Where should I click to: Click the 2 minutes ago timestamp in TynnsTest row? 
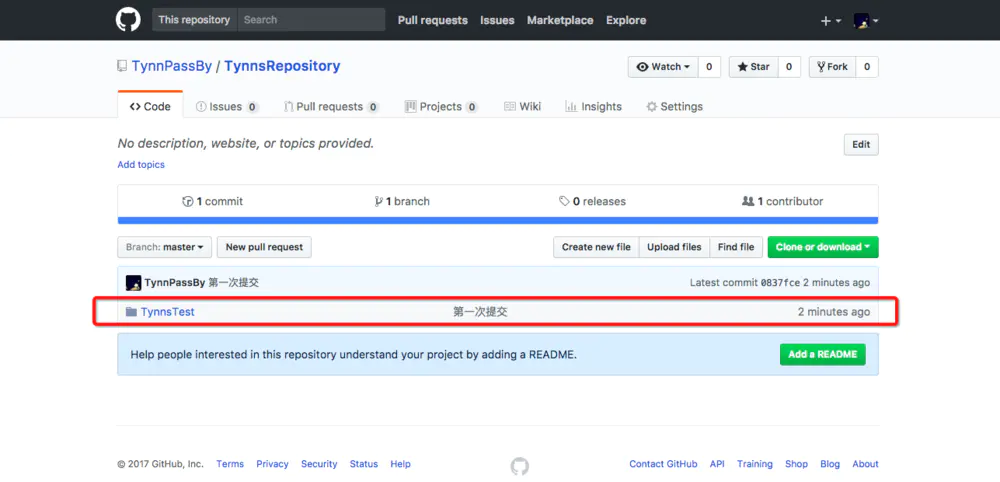(x=834, y=312)
